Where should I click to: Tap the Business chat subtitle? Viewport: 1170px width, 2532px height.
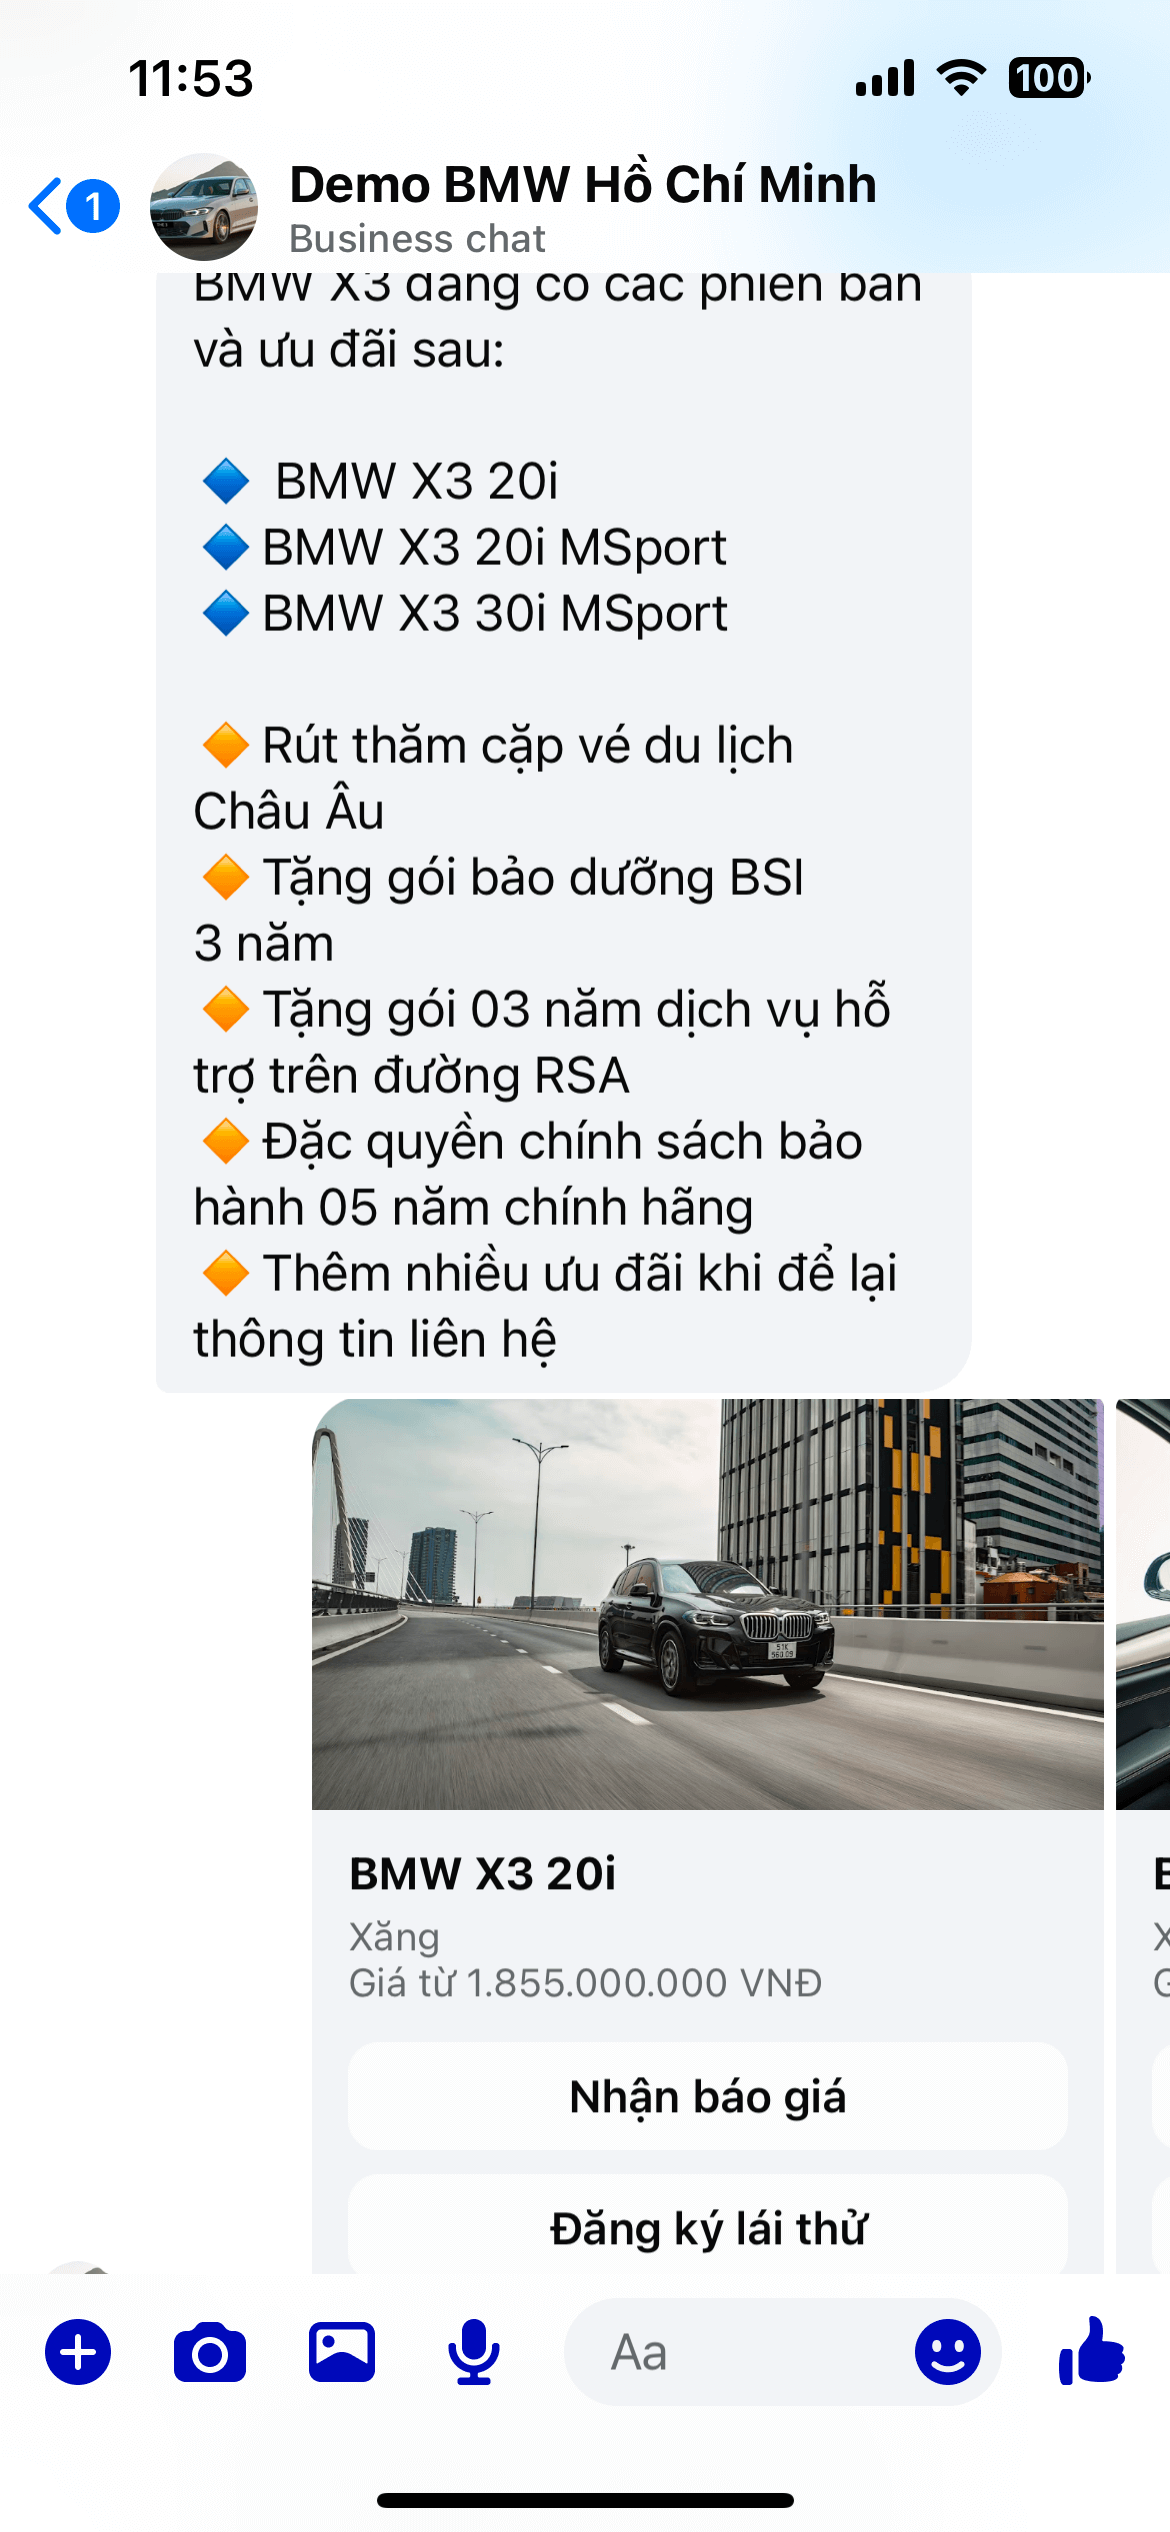417,239
